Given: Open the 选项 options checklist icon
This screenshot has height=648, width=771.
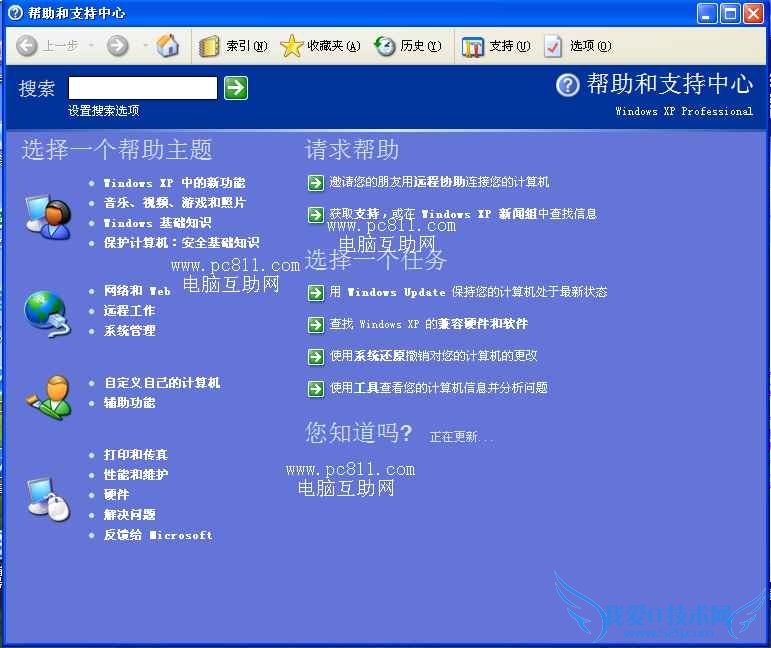Looking at the screenshot, I should (553, 46).
